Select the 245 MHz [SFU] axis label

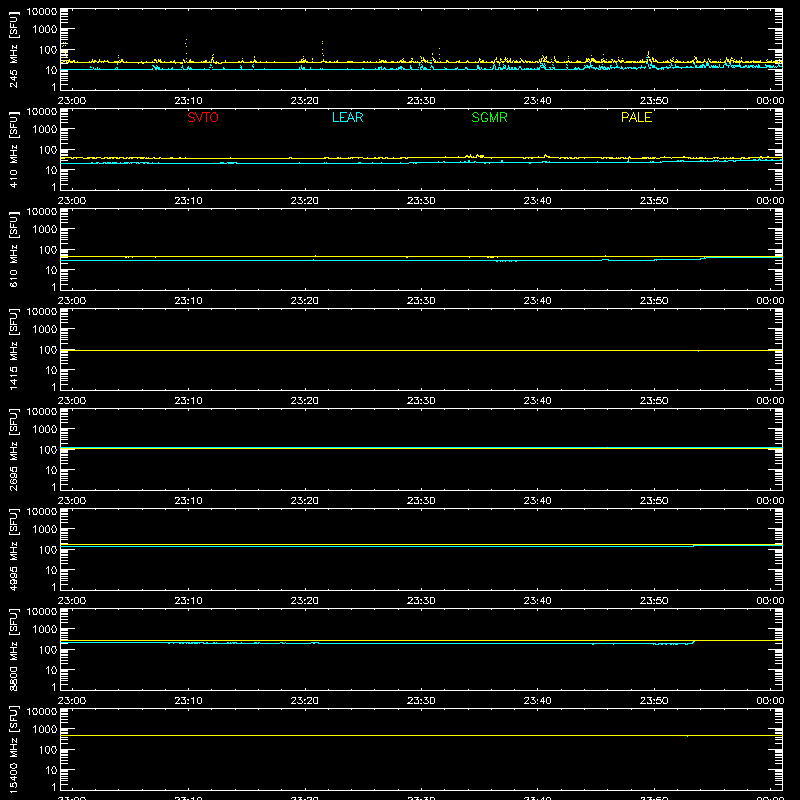pyautogui.click(x=13, y=49)
